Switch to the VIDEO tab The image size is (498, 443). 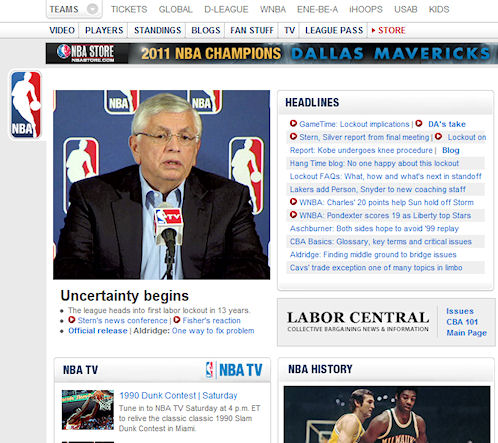pos(62,30)
